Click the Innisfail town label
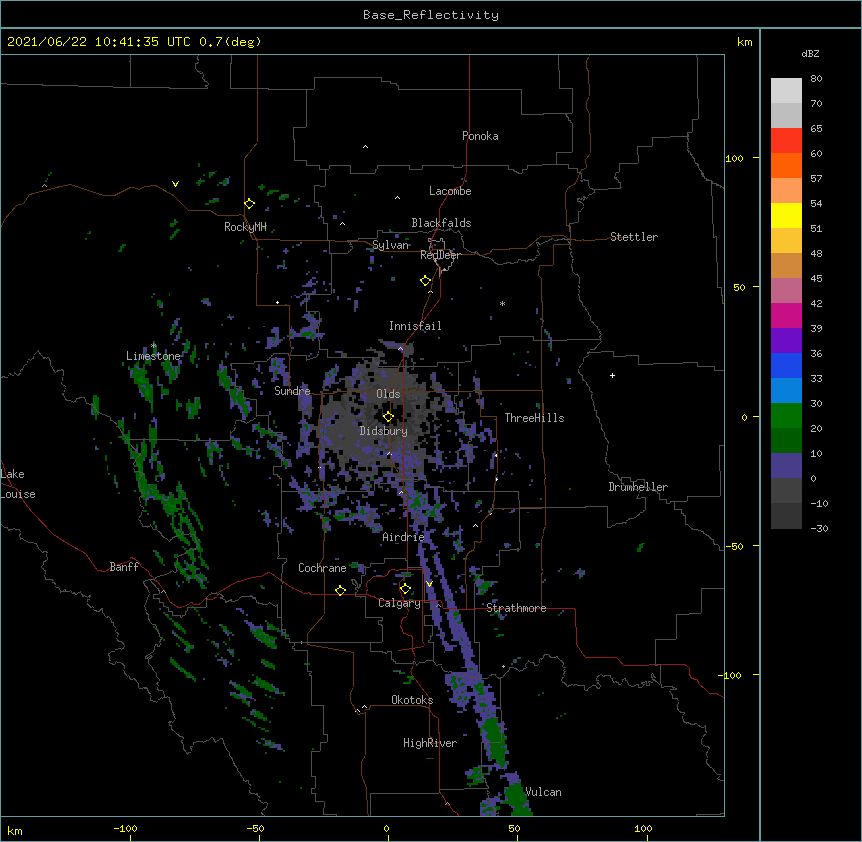The image size is (862, 842). pyautogui.click(x=415, y=326)
